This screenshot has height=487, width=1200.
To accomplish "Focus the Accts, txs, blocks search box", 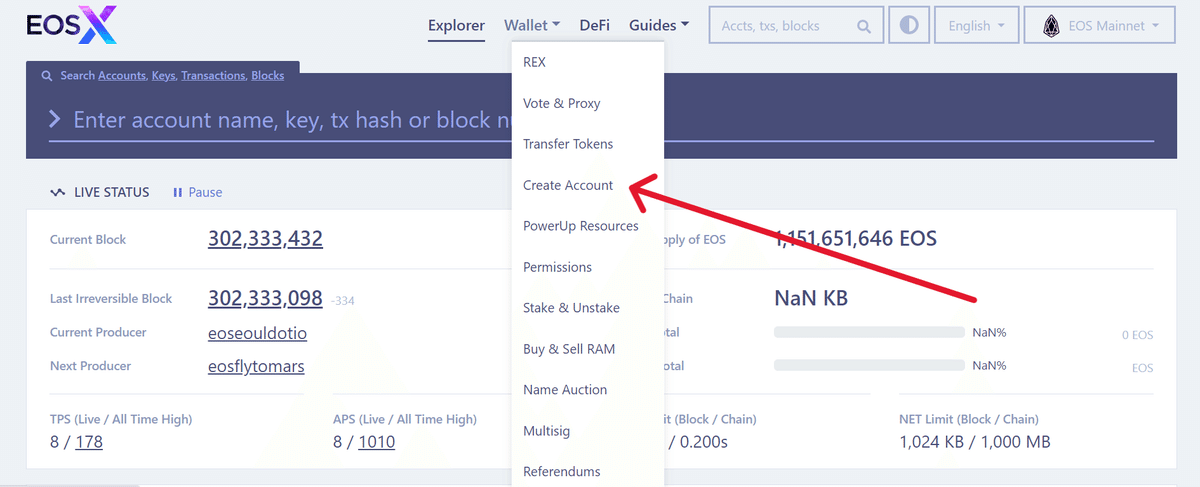I will tap(785, 27).
